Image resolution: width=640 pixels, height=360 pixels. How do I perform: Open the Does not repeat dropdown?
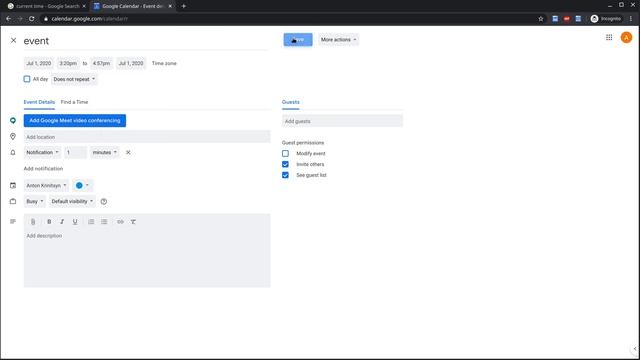tap(74, 79)
